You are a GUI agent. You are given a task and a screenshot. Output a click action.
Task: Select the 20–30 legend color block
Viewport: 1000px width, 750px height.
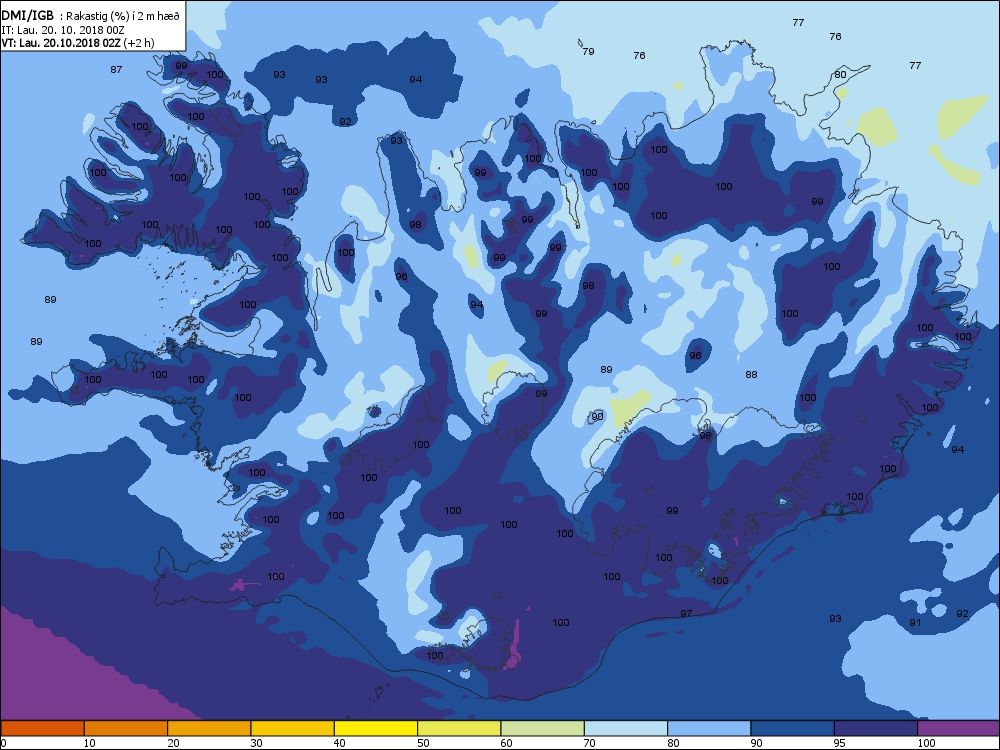coord(209,728)
